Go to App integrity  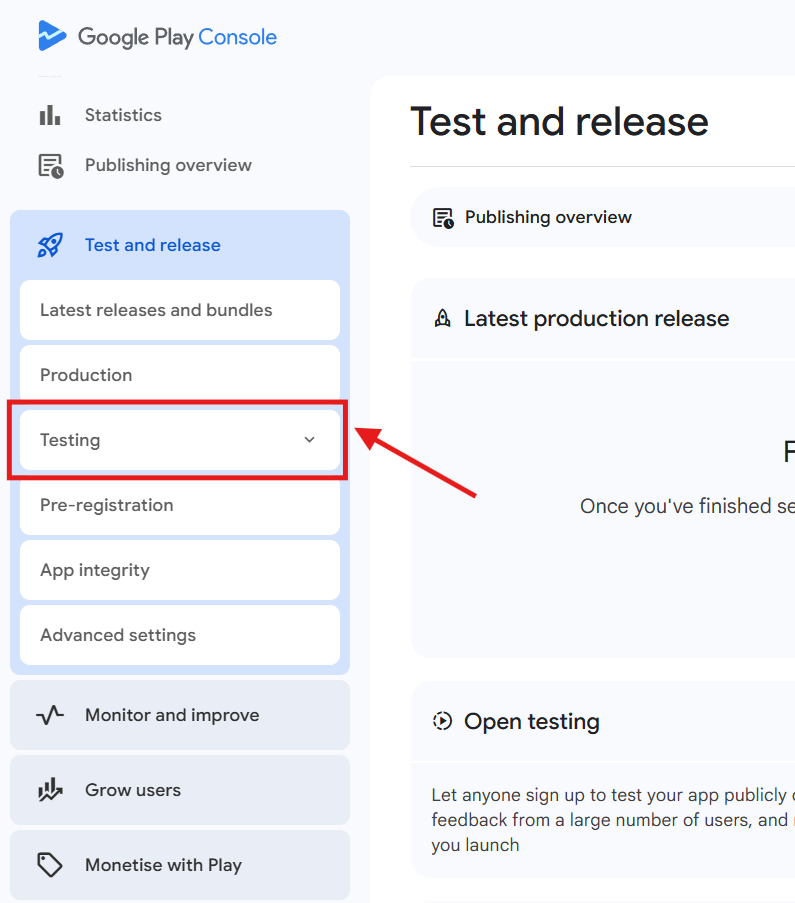[95, 570]
